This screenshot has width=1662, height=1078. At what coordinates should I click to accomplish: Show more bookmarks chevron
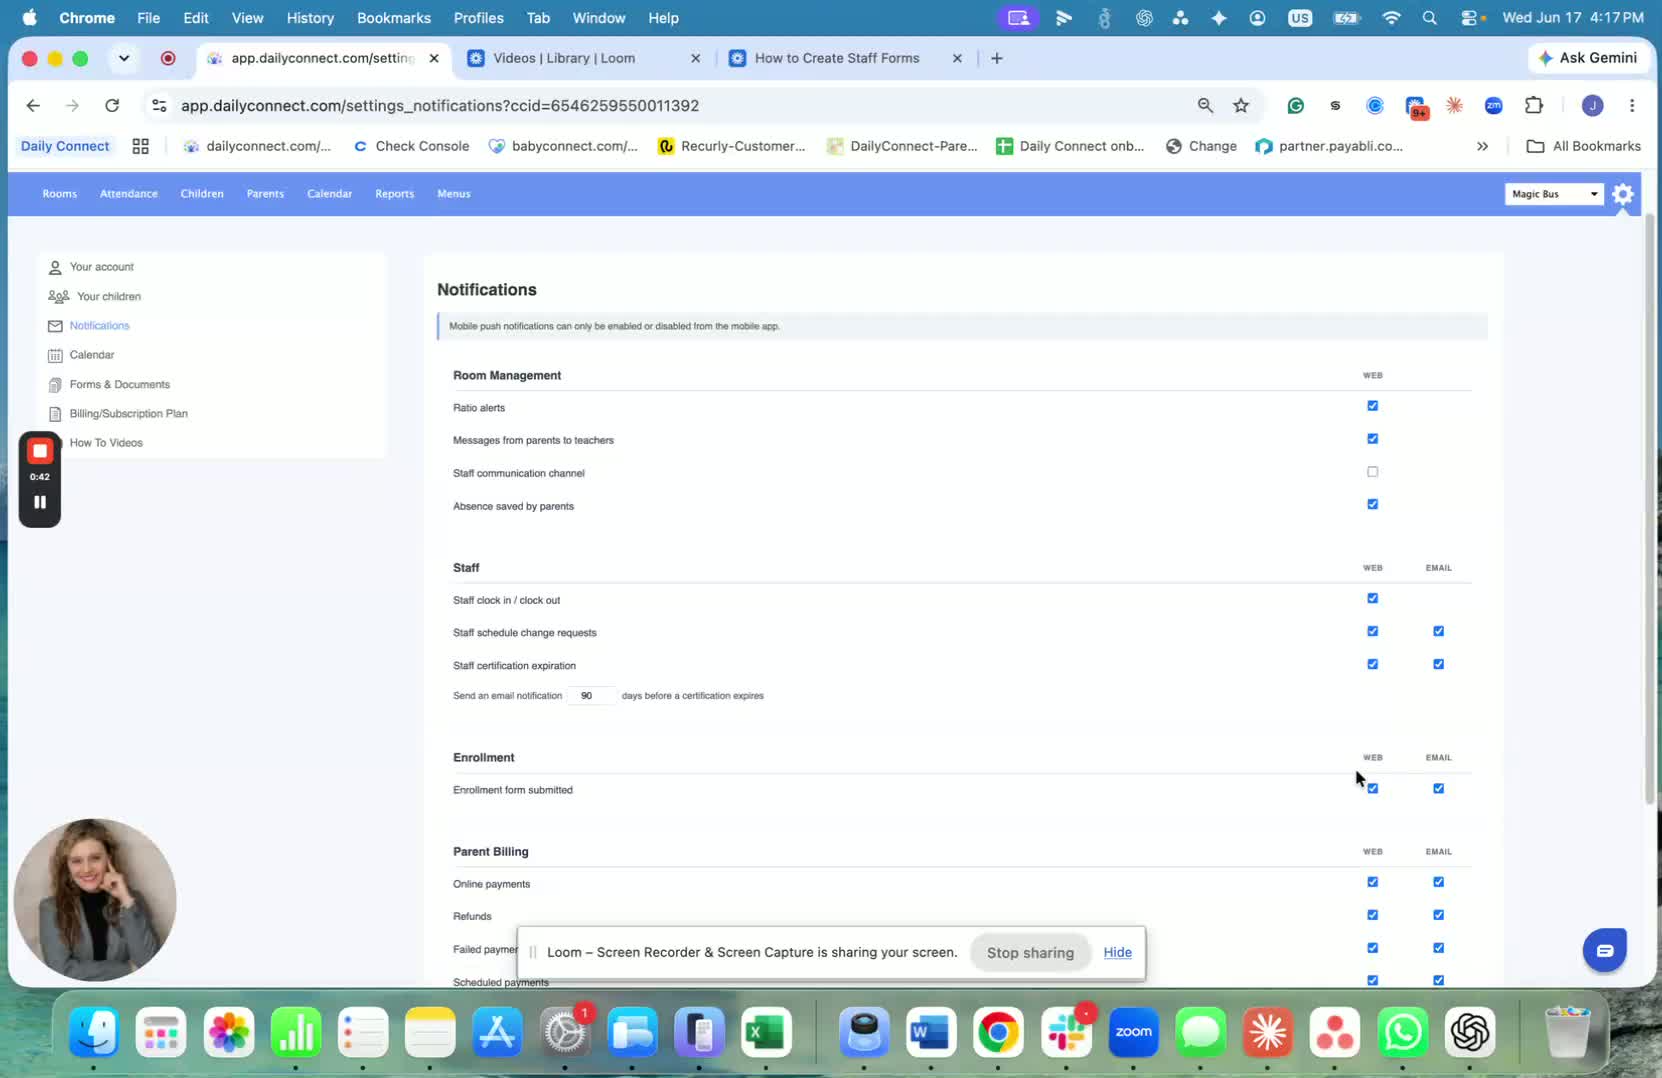pyautogui.click(x=1482, y=146)
